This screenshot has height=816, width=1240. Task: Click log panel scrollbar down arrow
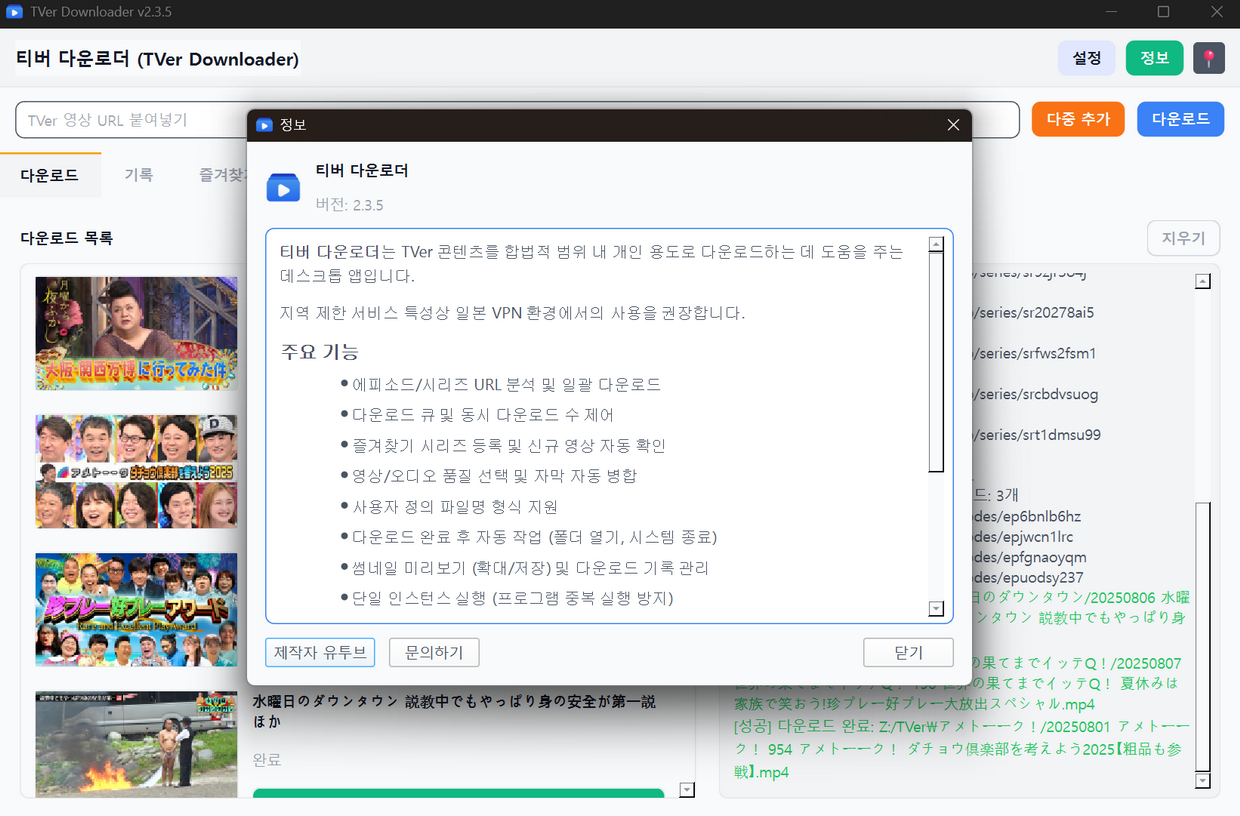point(1203,780)
